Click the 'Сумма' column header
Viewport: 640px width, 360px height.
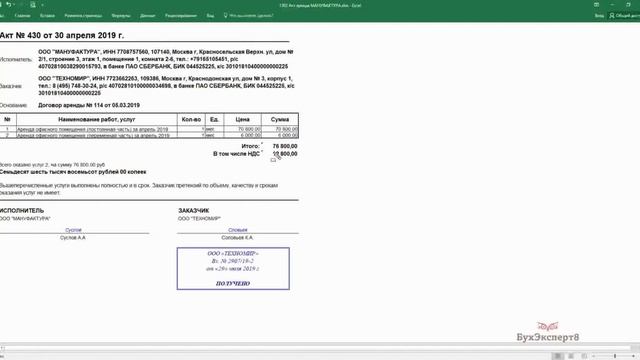click(280, 120)
